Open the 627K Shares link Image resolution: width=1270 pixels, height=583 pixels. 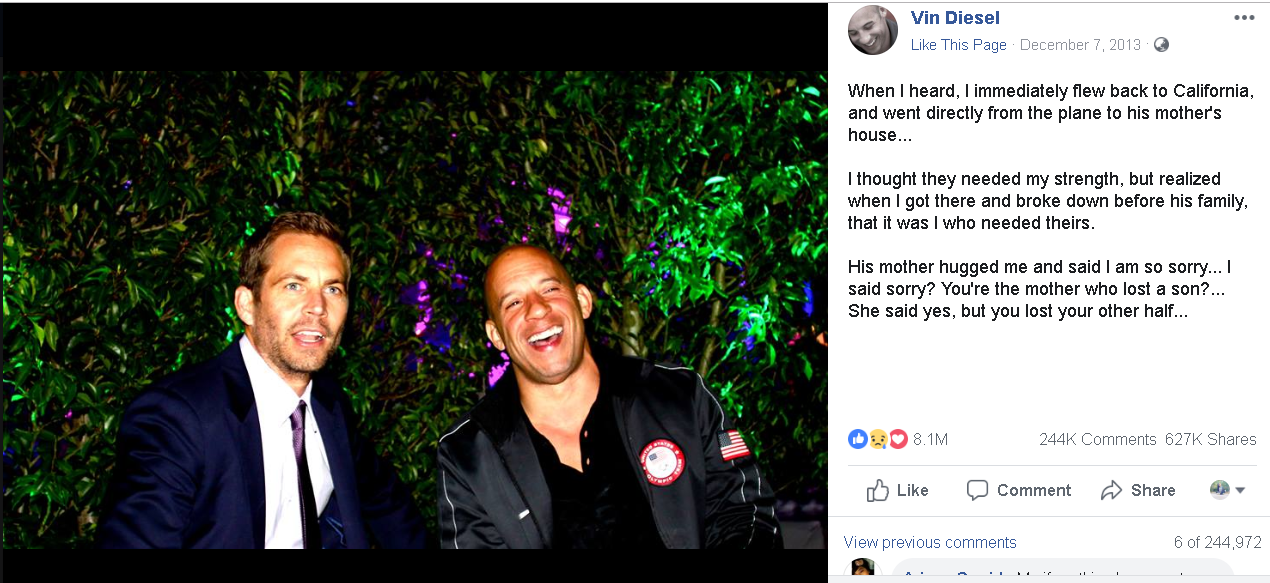[x=1210, y=439]
